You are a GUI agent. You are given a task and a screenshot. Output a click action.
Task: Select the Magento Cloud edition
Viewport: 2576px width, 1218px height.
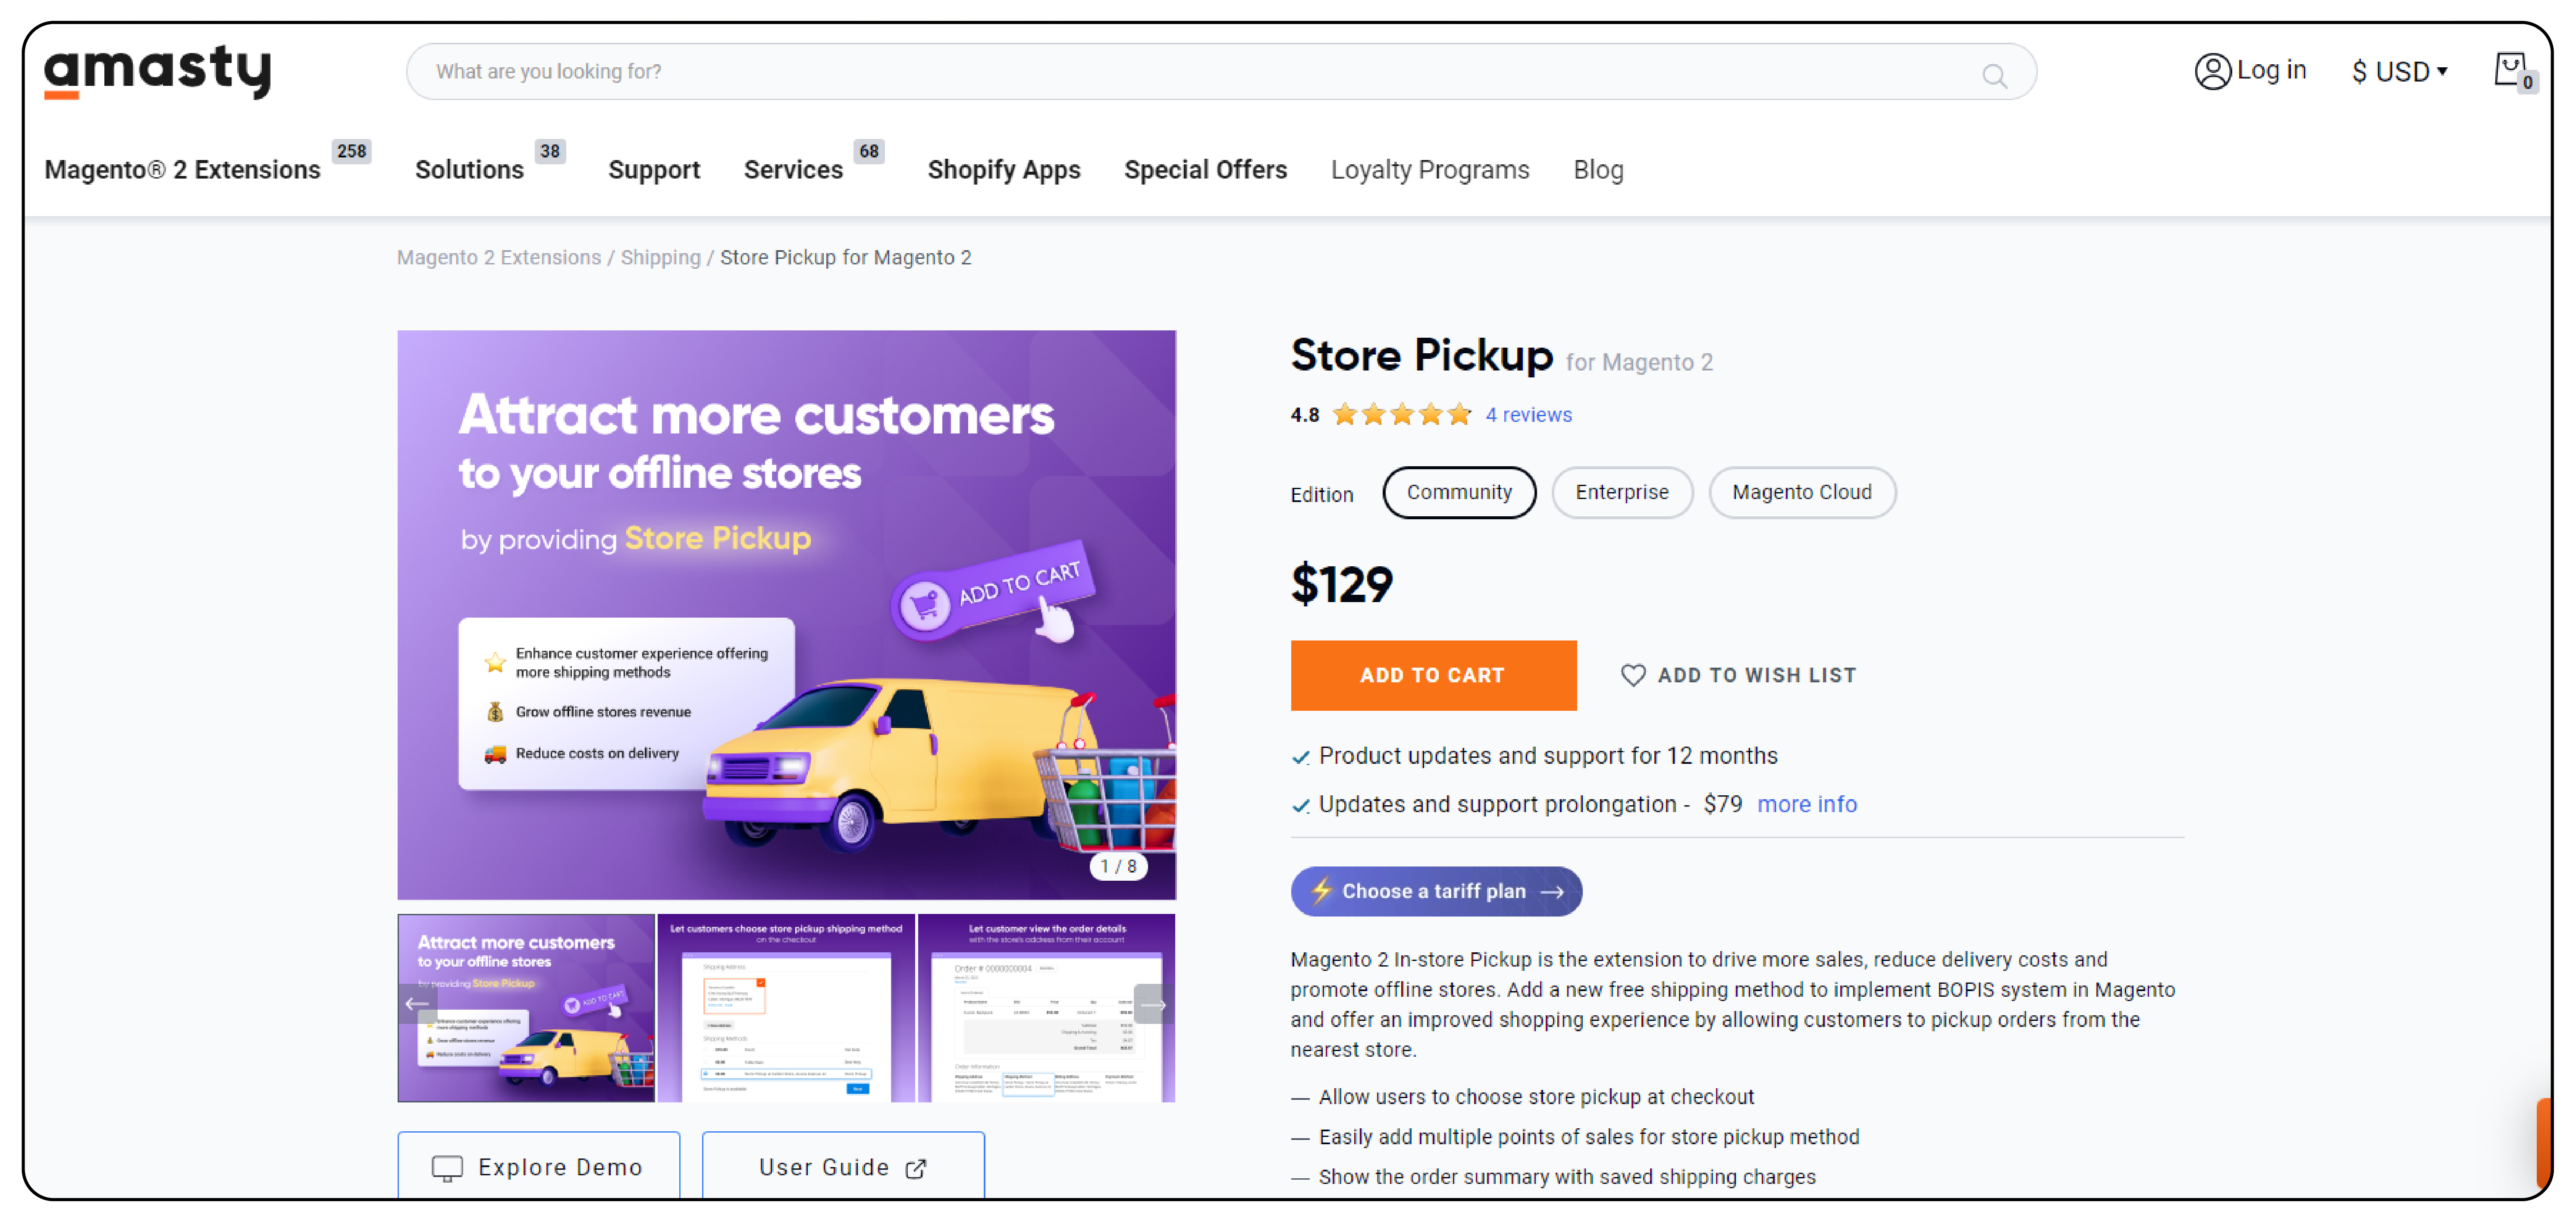click(x=1801, y=492)
